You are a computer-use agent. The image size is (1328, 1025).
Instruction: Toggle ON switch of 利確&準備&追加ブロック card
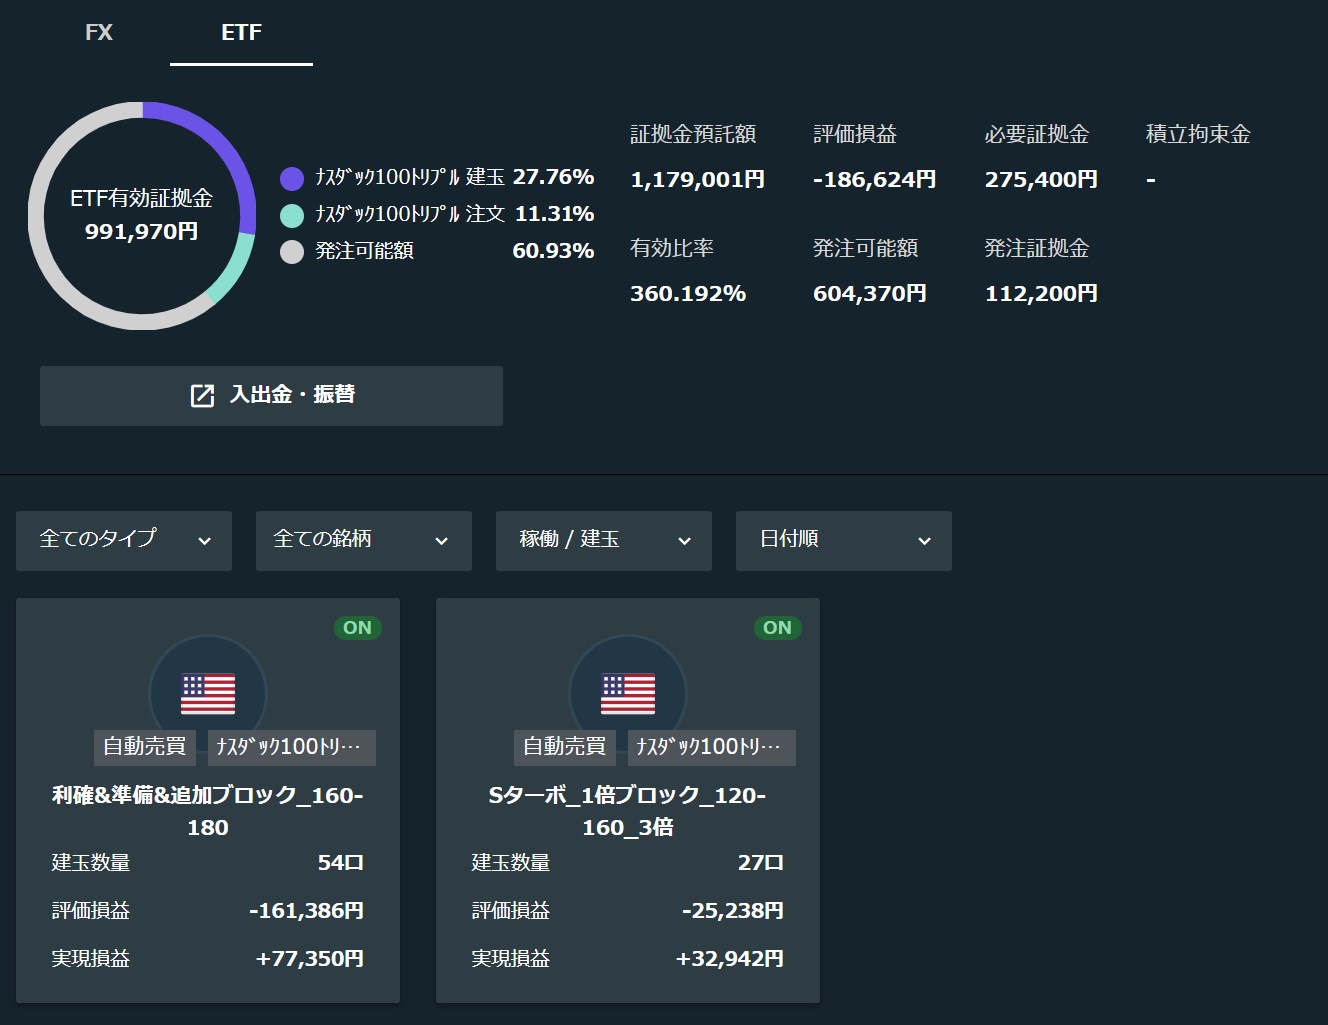(357, 628)
